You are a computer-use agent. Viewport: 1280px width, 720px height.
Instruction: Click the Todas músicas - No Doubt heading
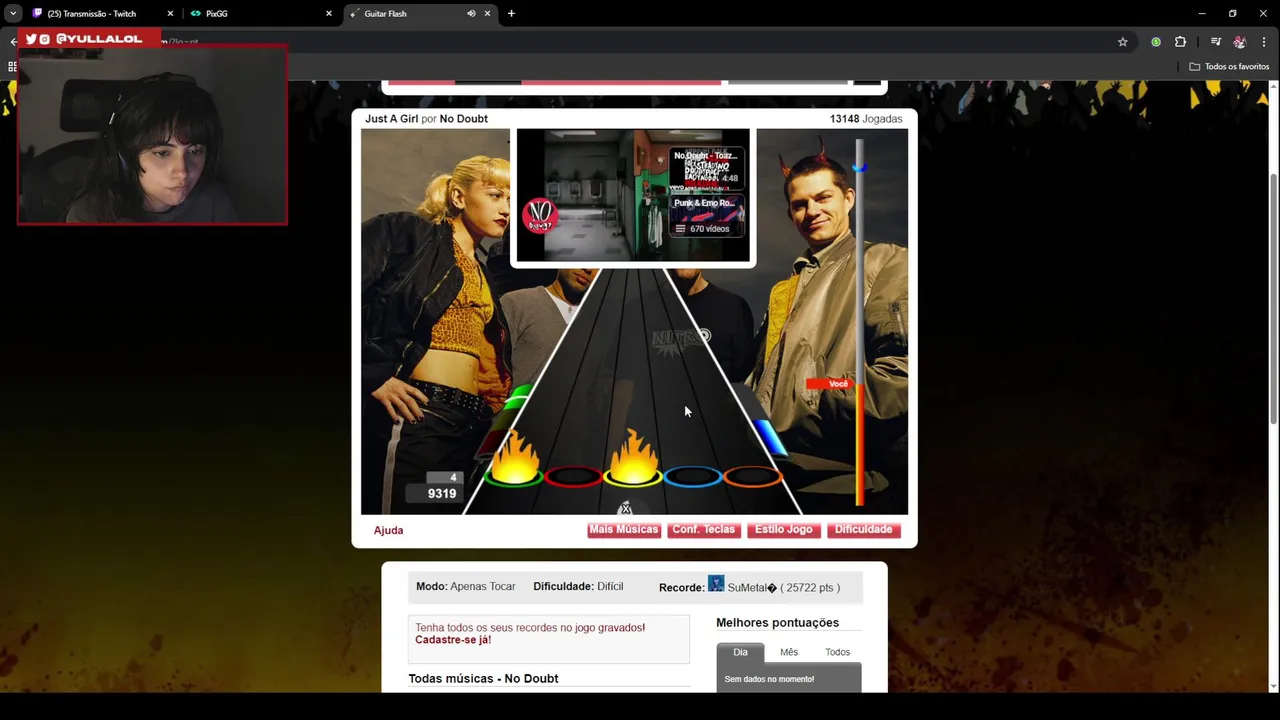click(483, 679)
